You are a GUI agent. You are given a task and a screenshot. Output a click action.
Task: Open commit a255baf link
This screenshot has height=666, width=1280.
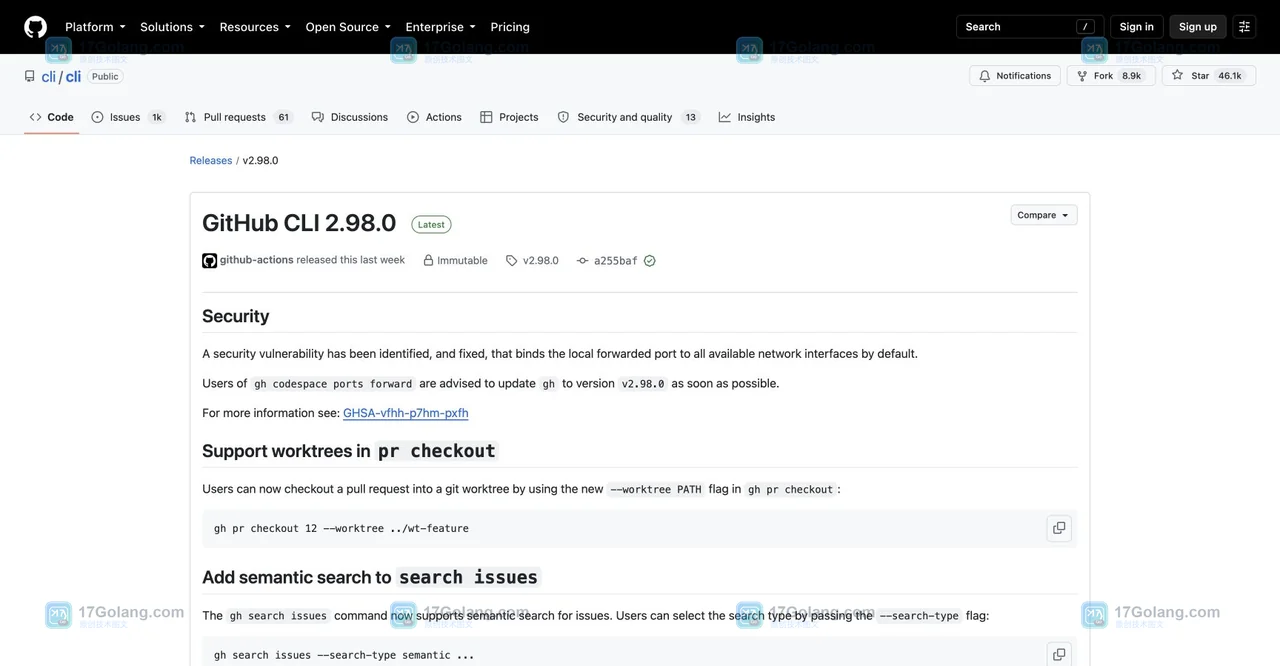[616, 261]
